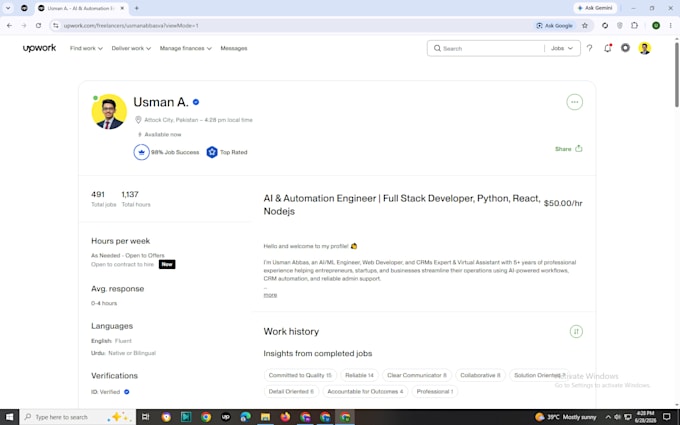Click the Ask Gemini button

point(595,8)
